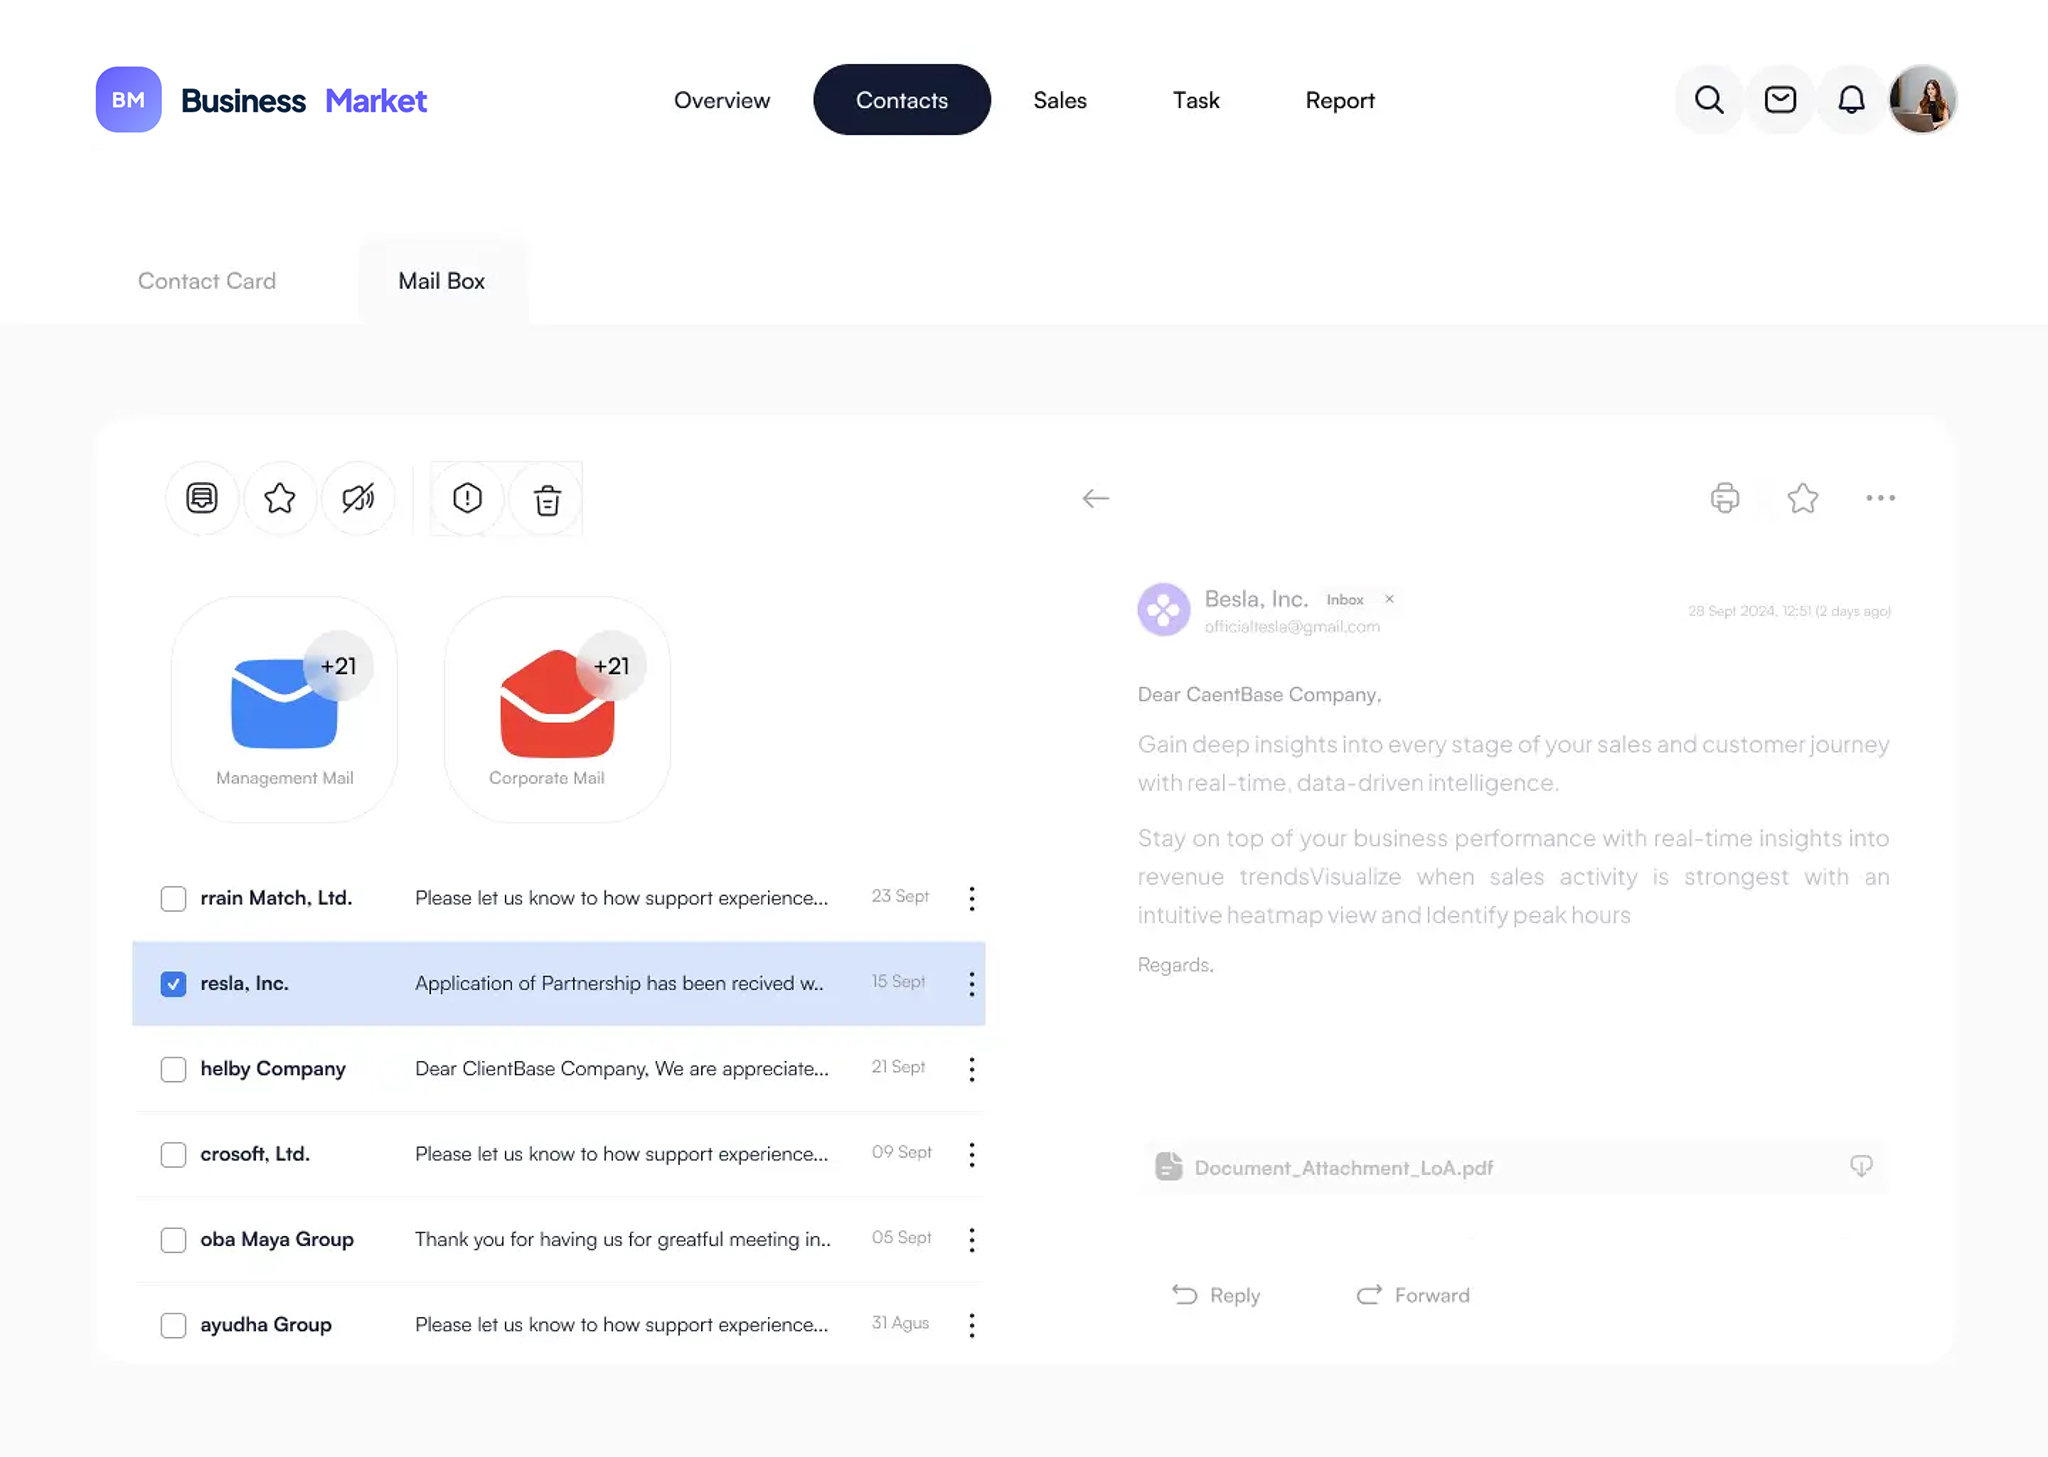
Task: Click the ayudha Group sender name
Action: (x=266, y=1325)
